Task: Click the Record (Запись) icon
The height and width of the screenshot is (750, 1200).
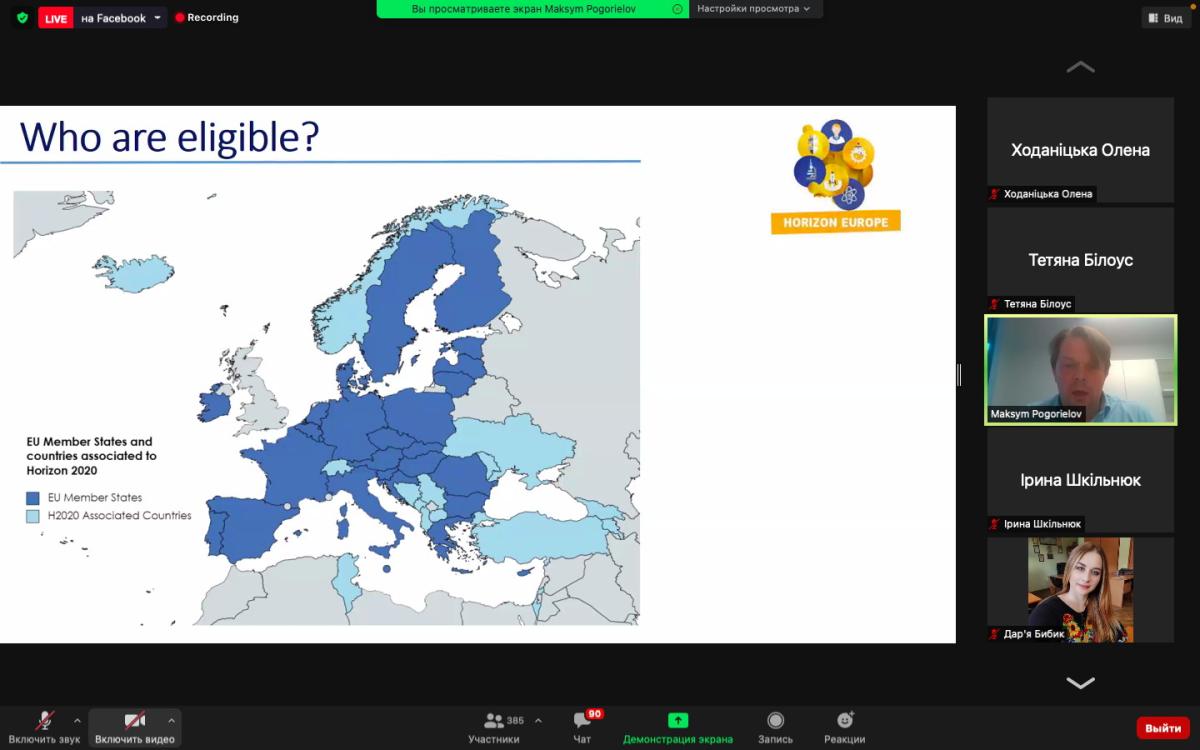Action: (775, 721)
